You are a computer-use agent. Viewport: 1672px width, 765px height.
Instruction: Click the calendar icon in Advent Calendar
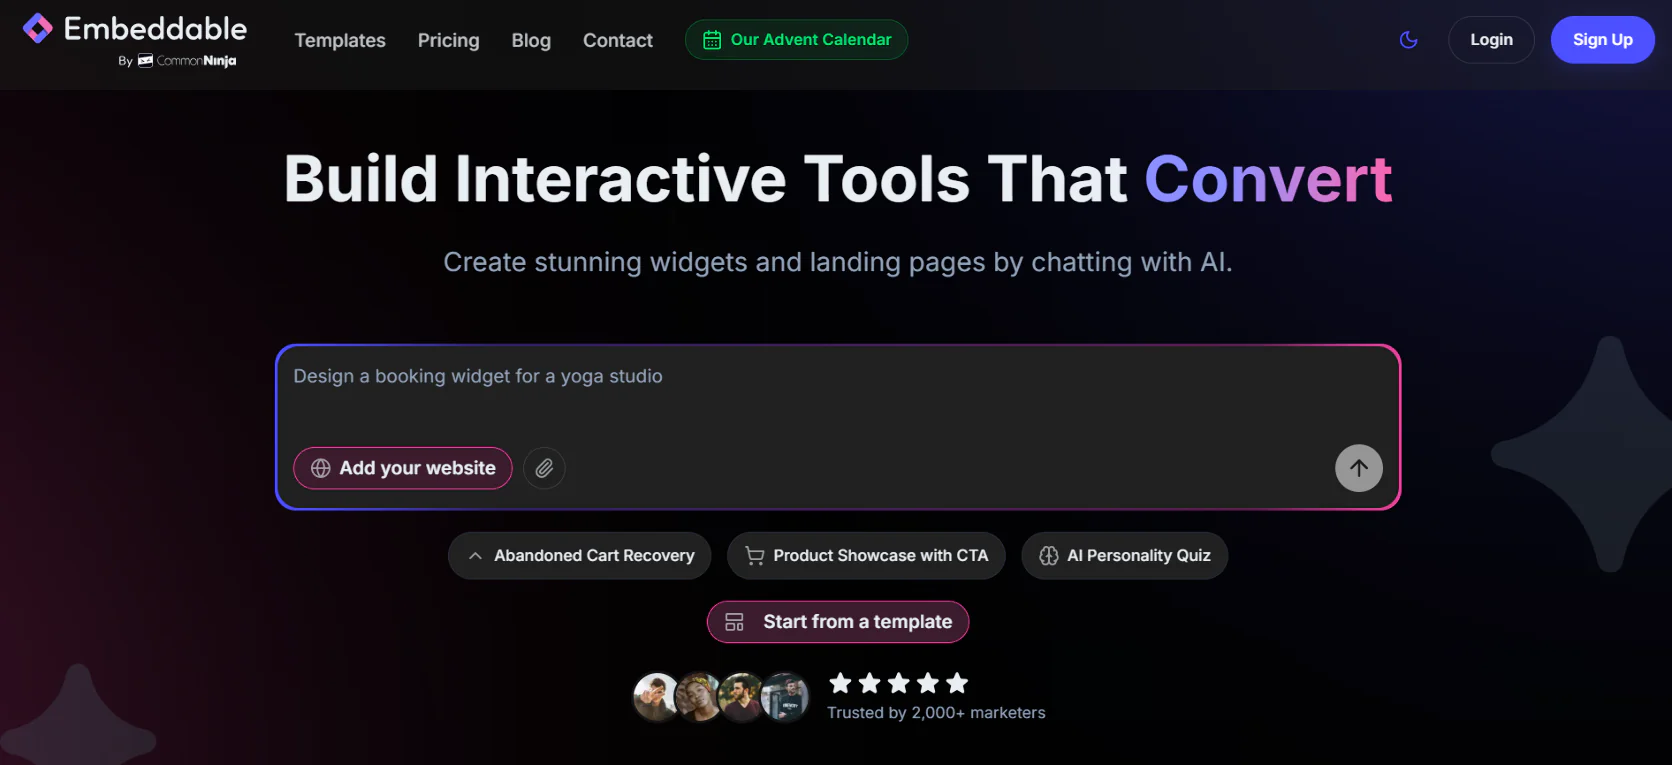pyautogui.click(x=712, y=40)
